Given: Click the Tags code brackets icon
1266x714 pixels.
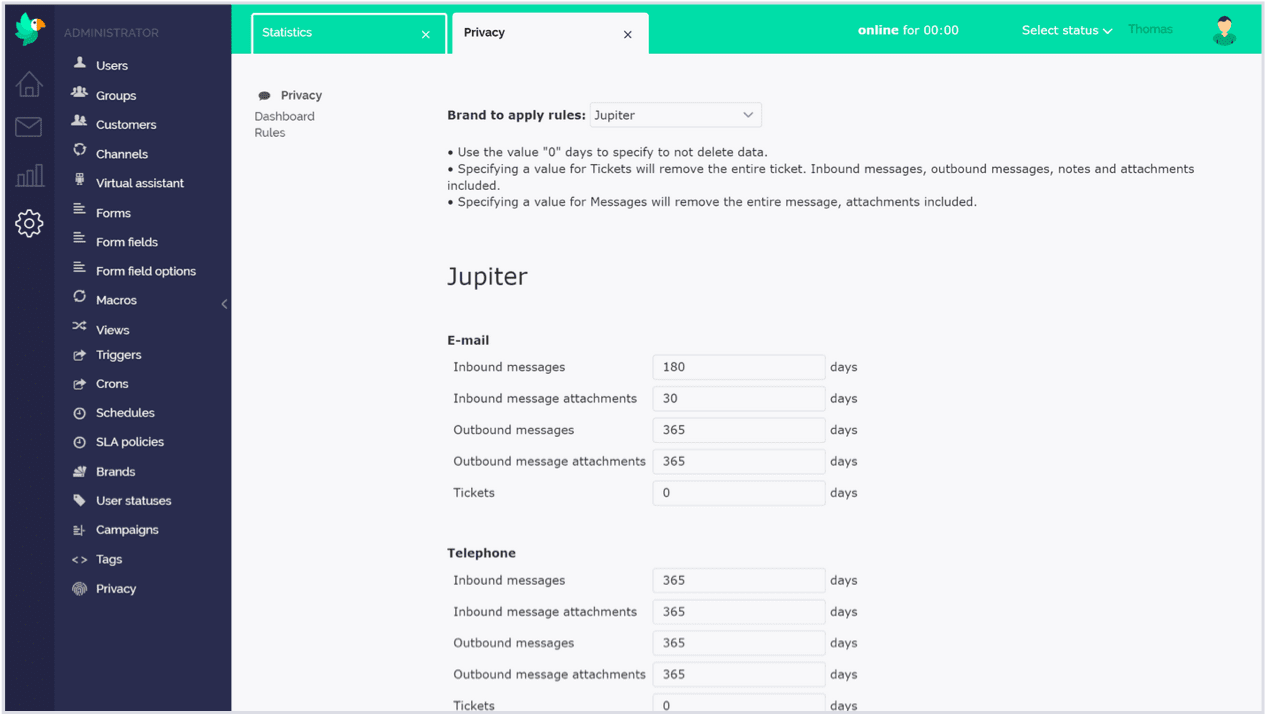Looking at the screenshot, I should tap(78, 559).
